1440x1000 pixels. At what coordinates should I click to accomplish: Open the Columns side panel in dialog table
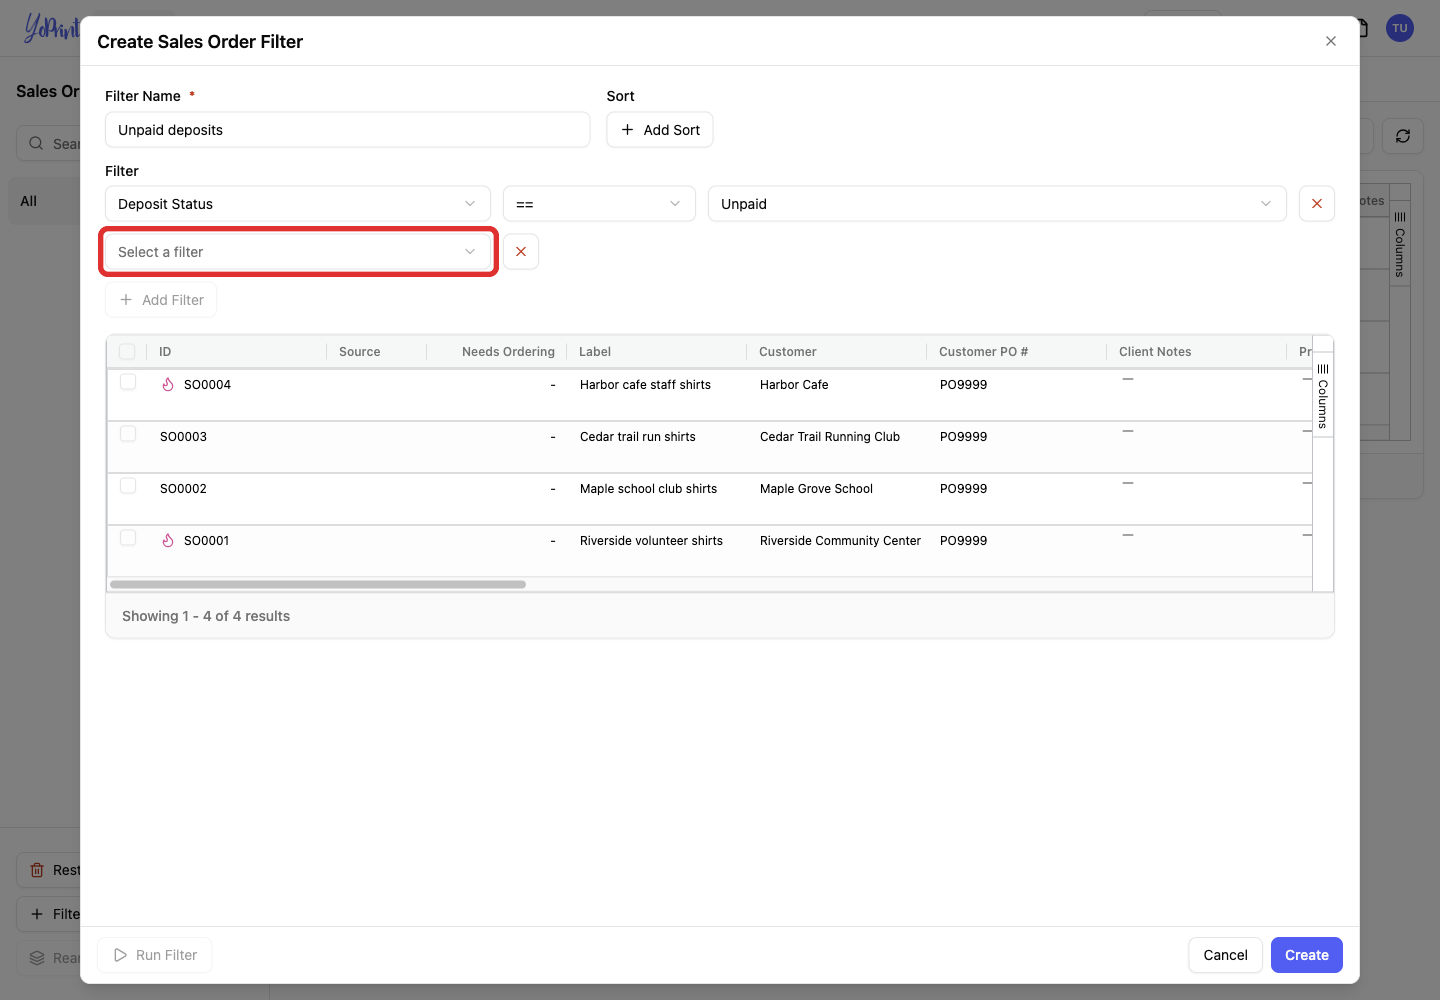tap(1323, 395)
